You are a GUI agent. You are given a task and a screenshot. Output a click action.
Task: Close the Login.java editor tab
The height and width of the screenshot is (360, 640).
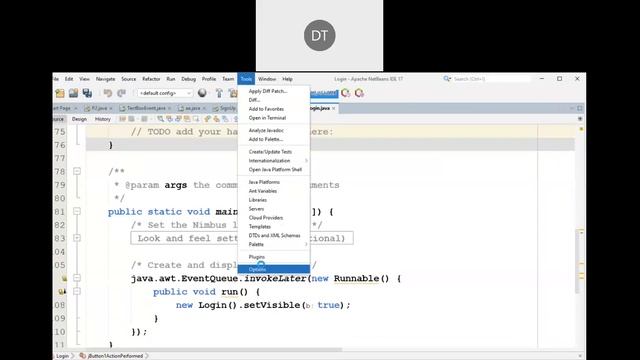pyautogui.click(x=333, y=108)
